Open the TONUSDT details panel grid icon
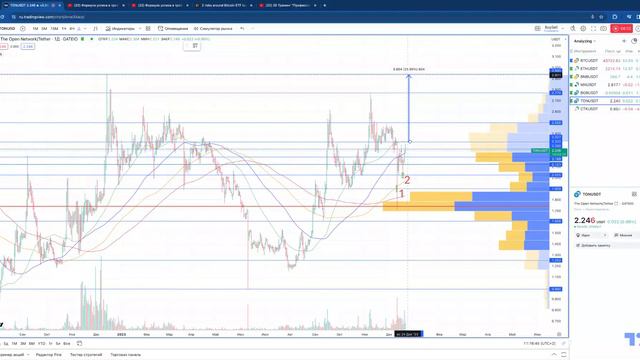This screenshot has width=640, height=360. click(634, 194)
